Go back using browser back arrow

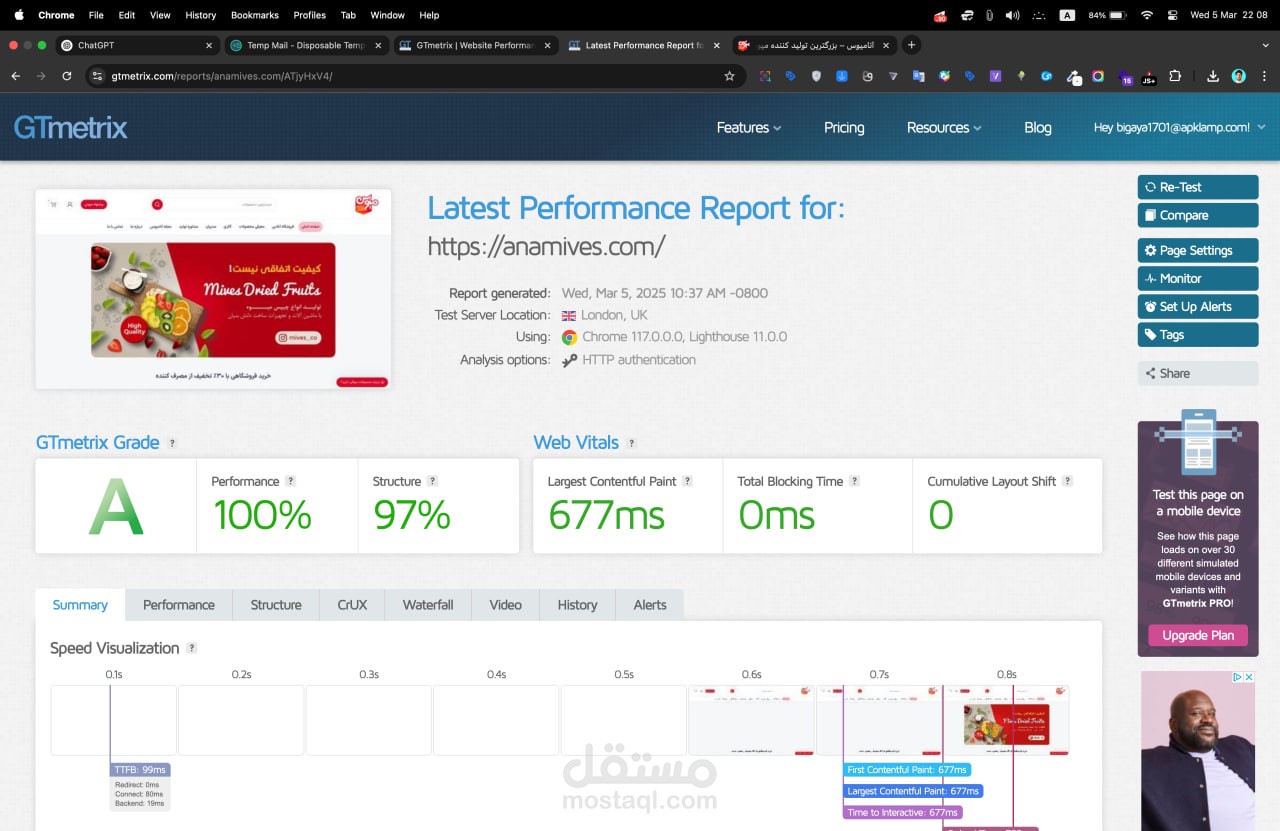15,76
